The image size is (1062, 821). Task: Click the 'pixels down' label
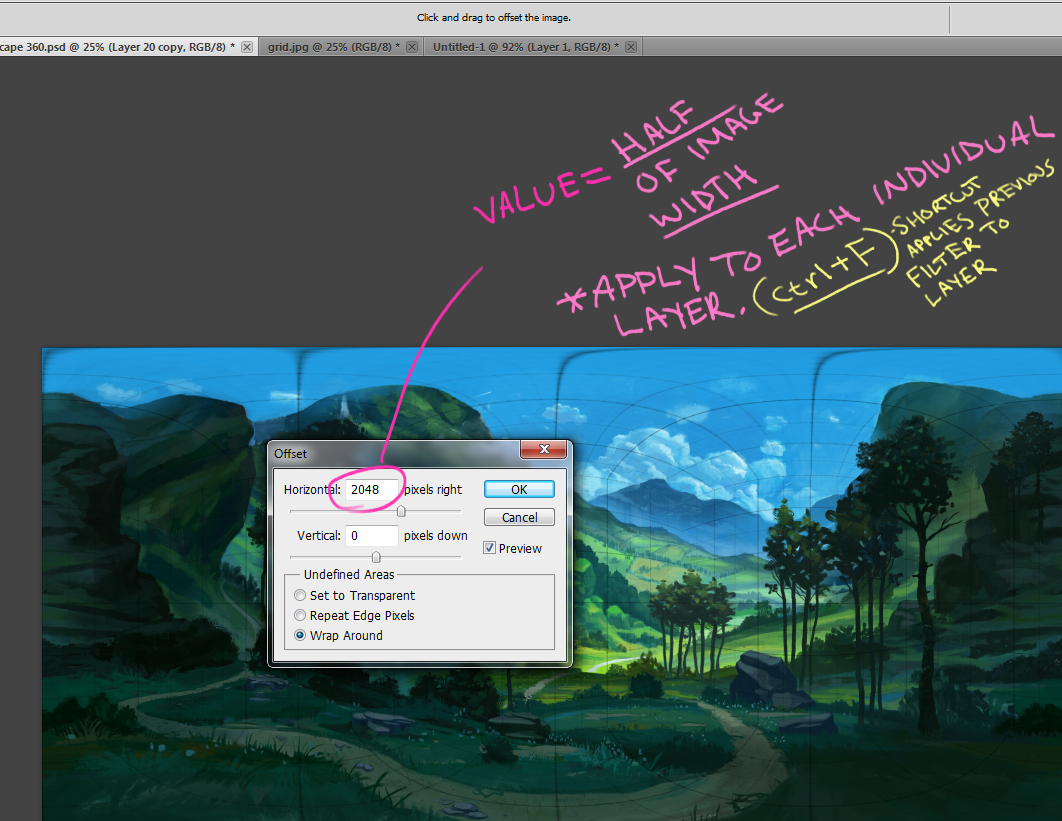click(x=436, y=536)
